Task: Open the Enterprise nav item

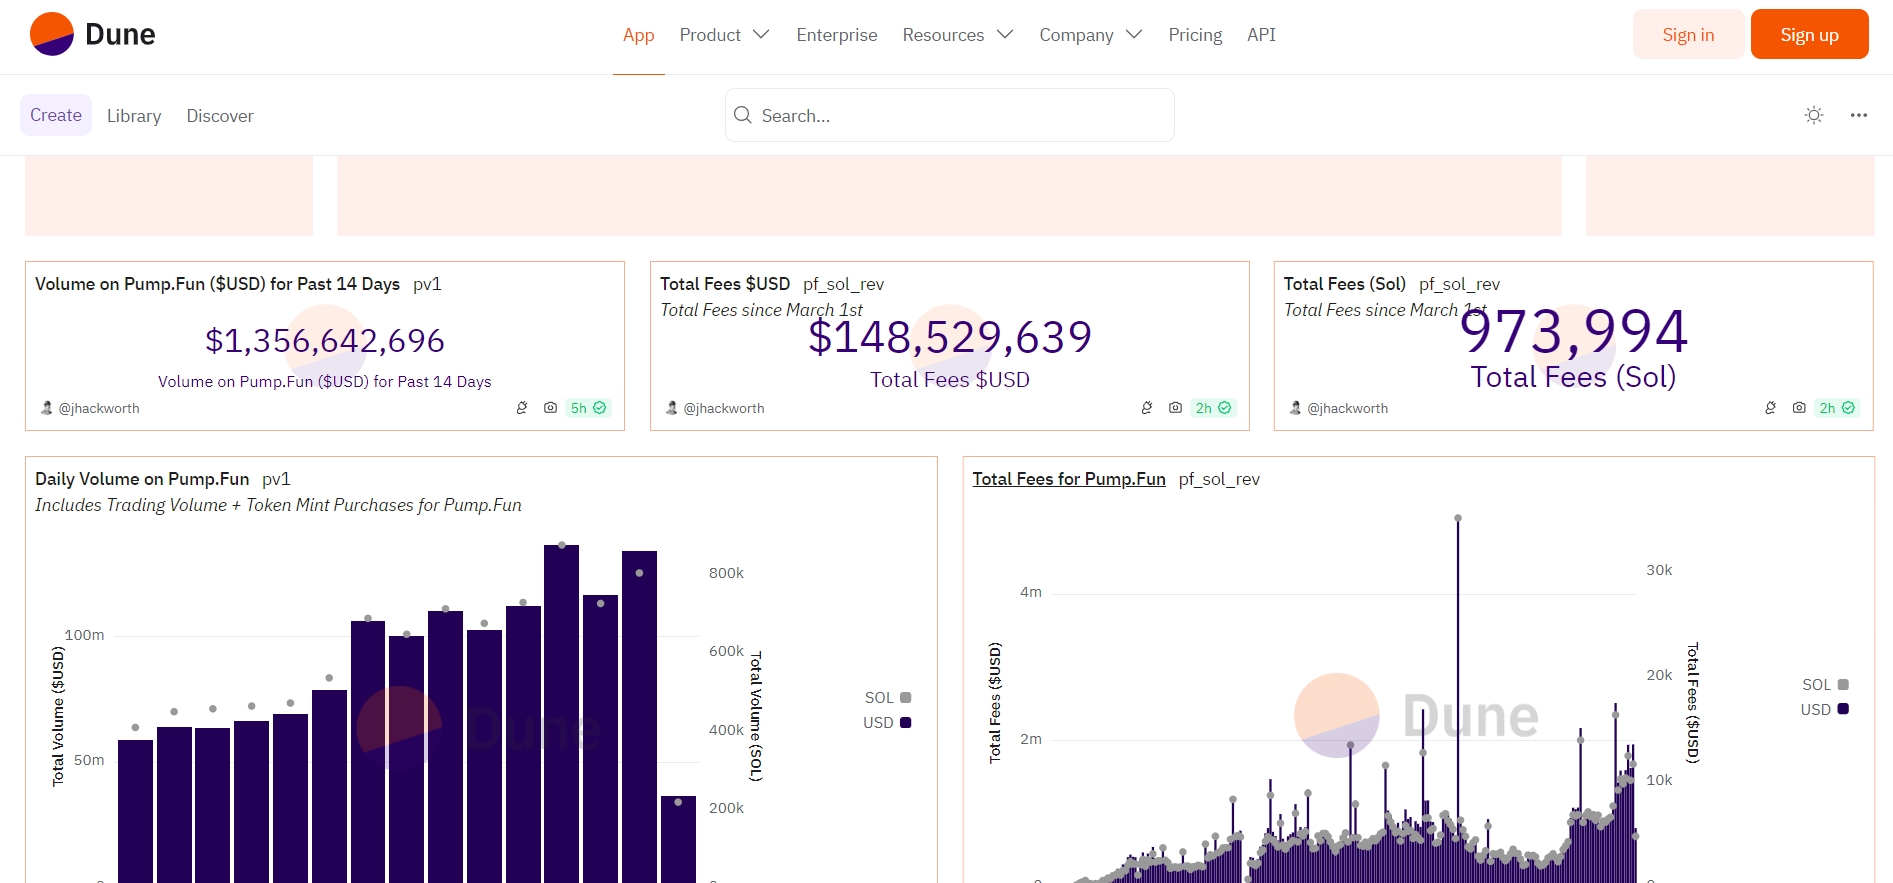Action: [837, 35]
